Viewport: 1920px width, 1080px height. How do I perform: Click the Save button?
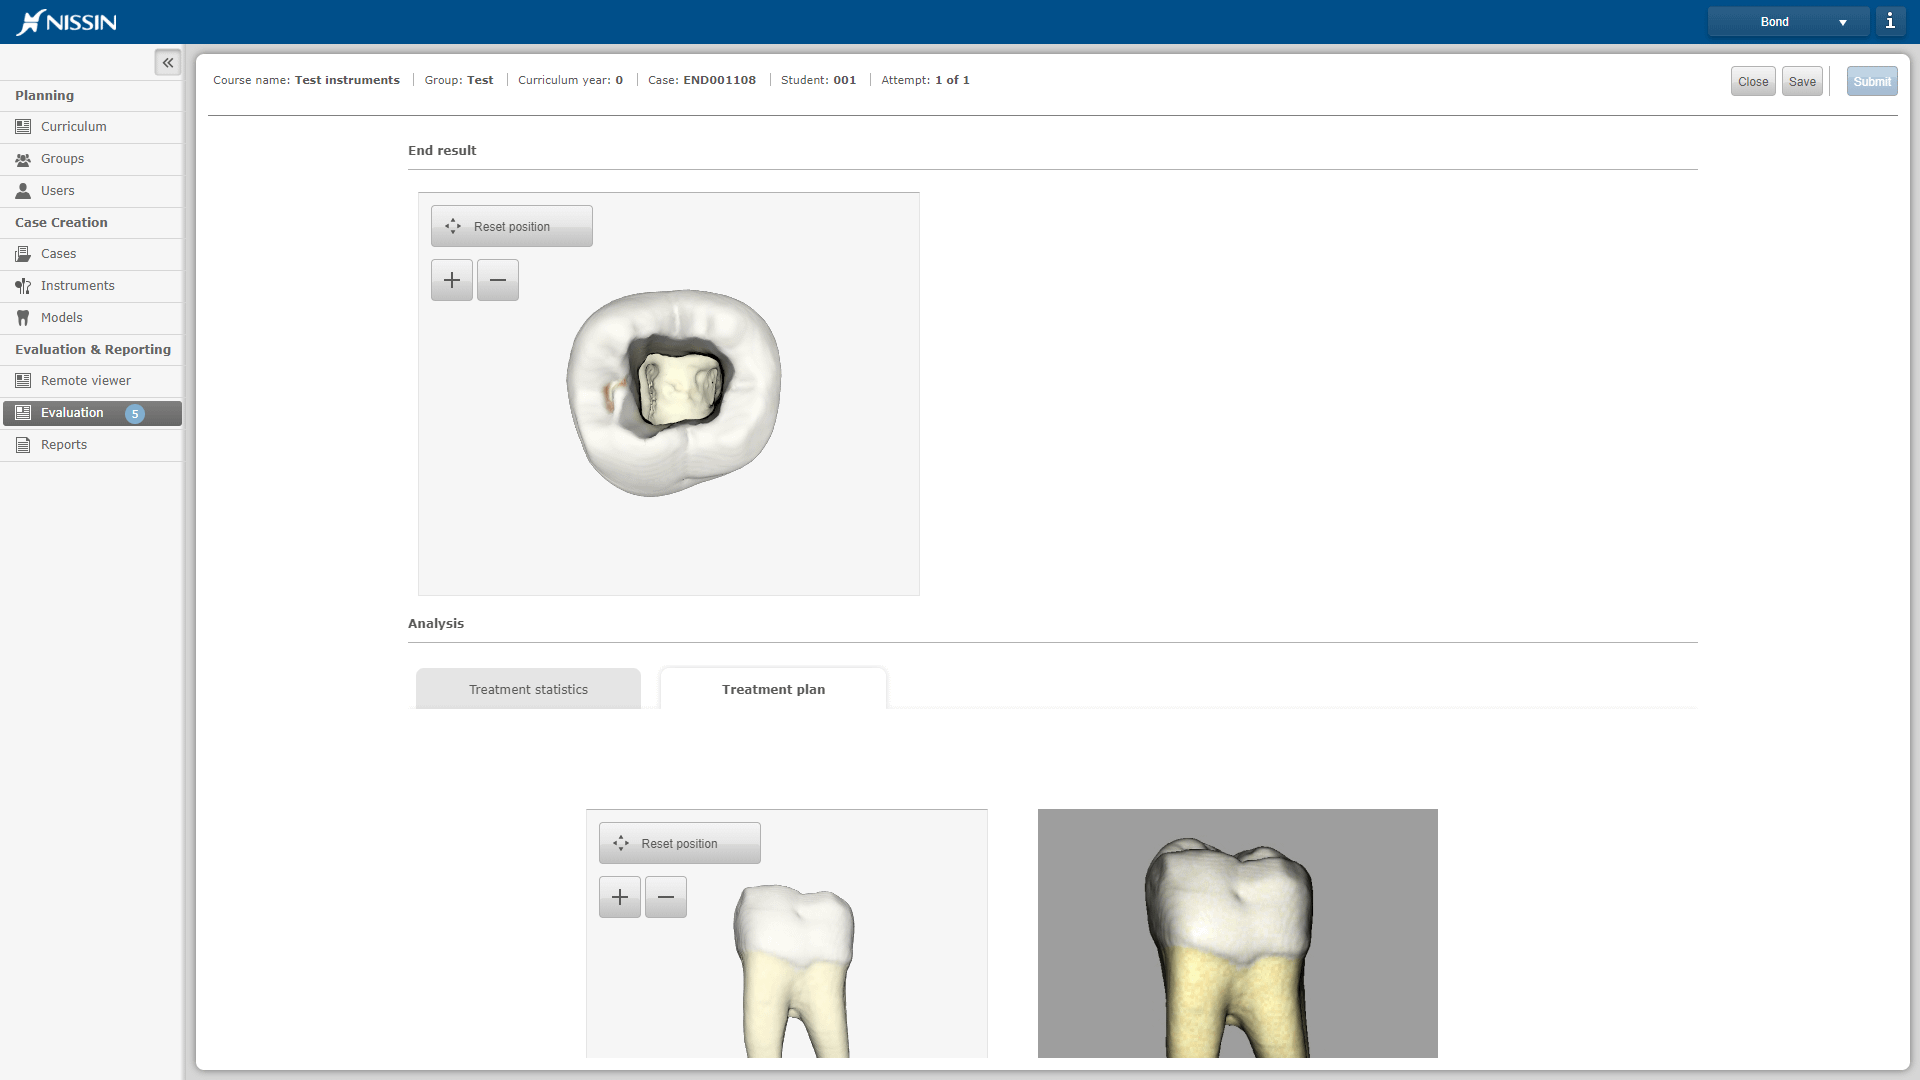coord(1801,81)
